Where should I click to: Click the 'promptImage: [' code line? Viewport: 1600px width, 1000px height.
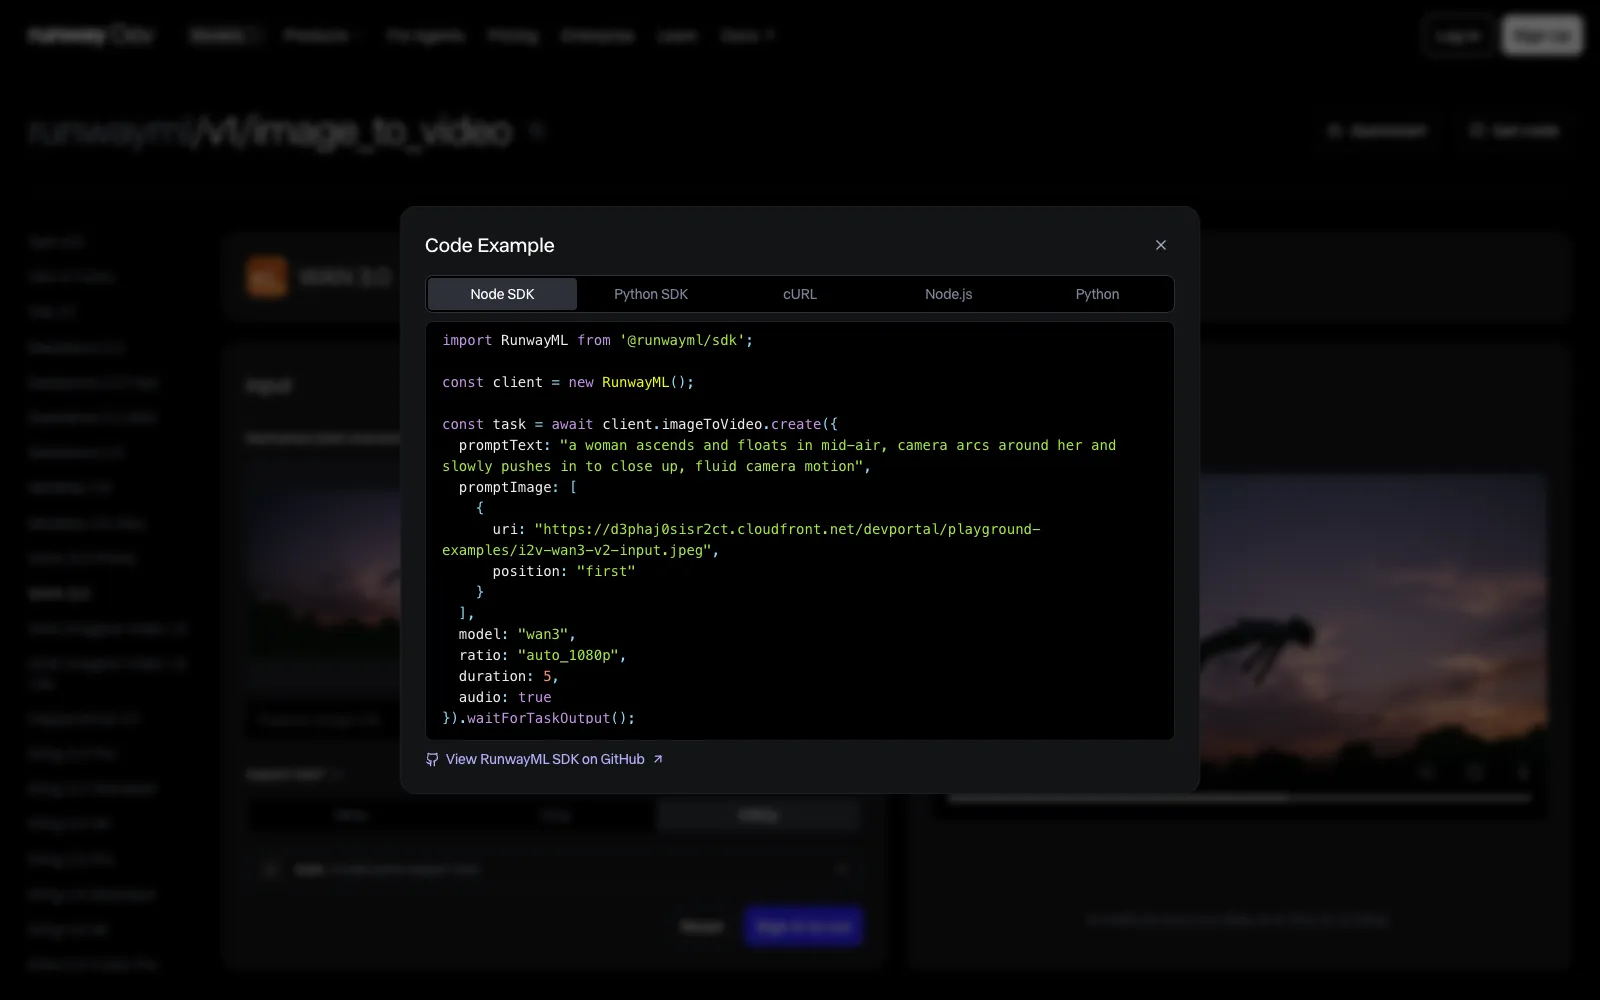(x=517, y=487)
